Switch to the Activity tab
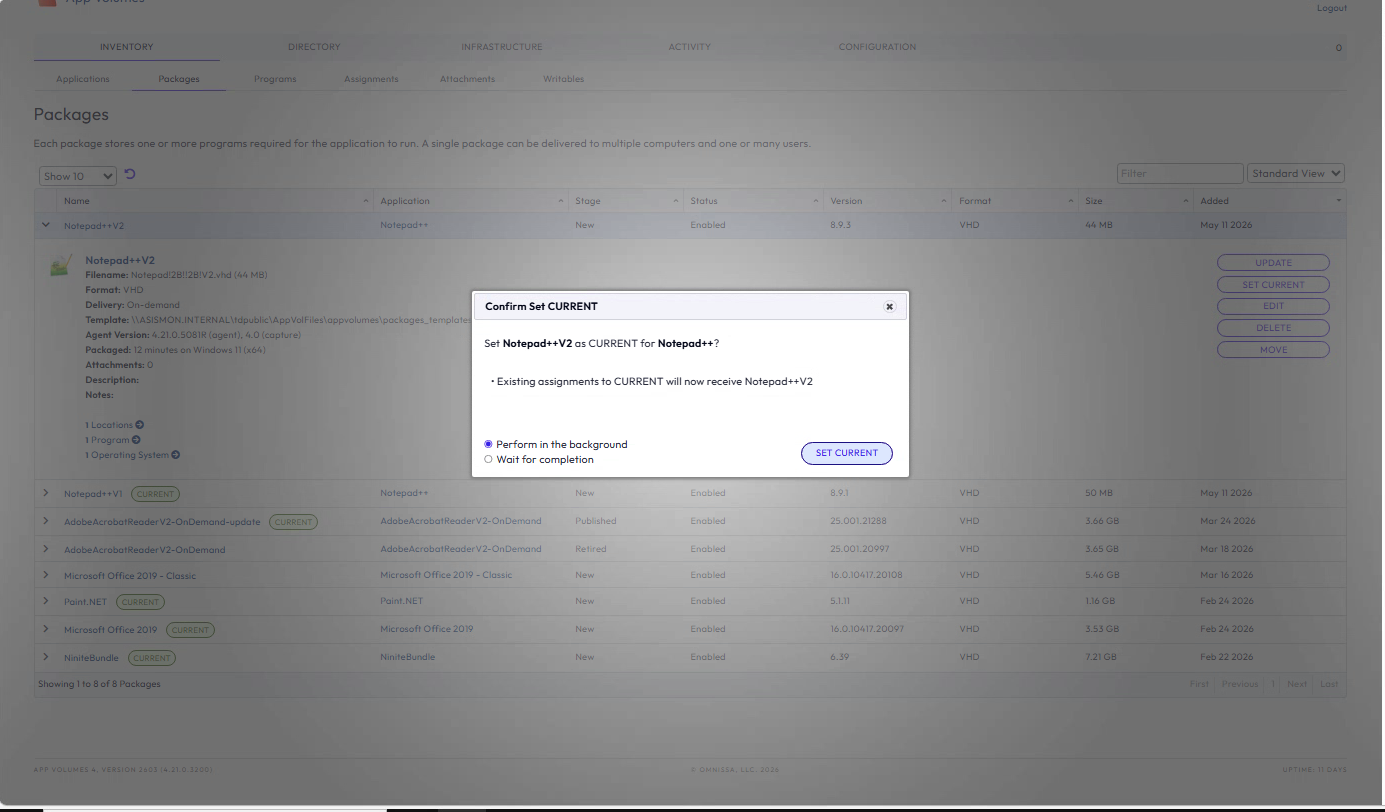Viewport: 1385px width, 812px height. [x=690, y=47]
